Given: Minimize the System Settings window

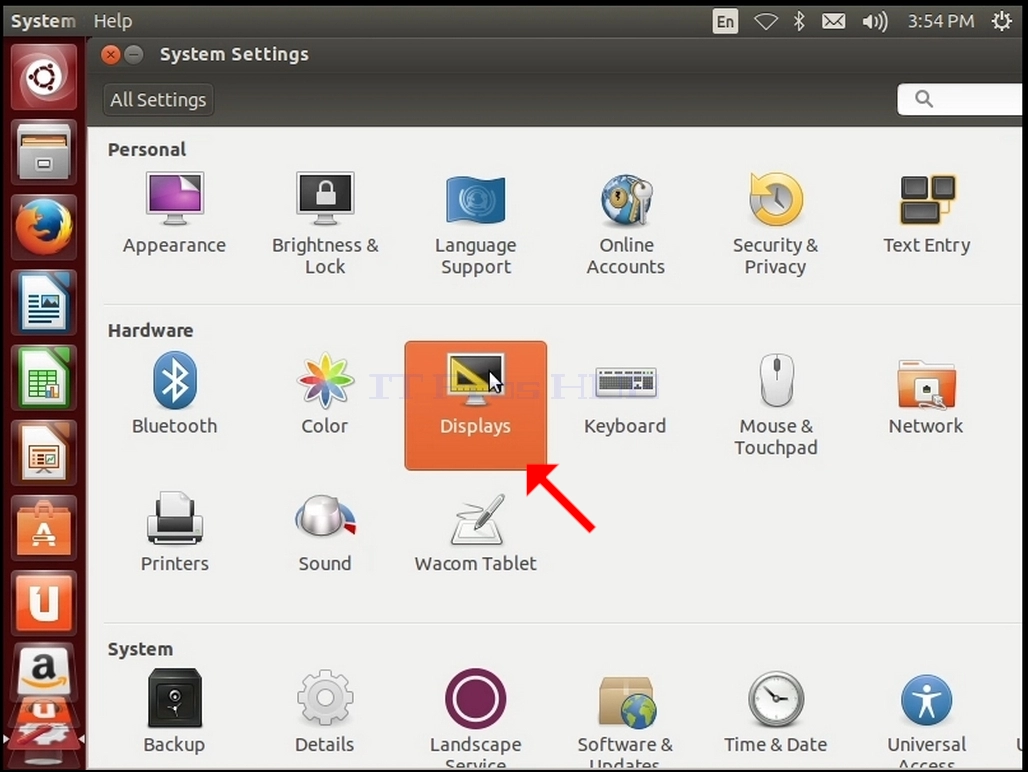Looking at the screenshot, I should (134, 55).
